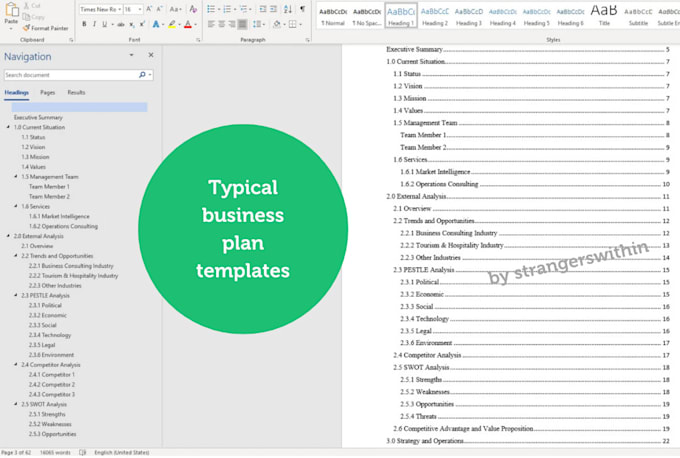Click the line spacing icon
Image resolution: width=680 pixels, height=458 pixels.
257,24
